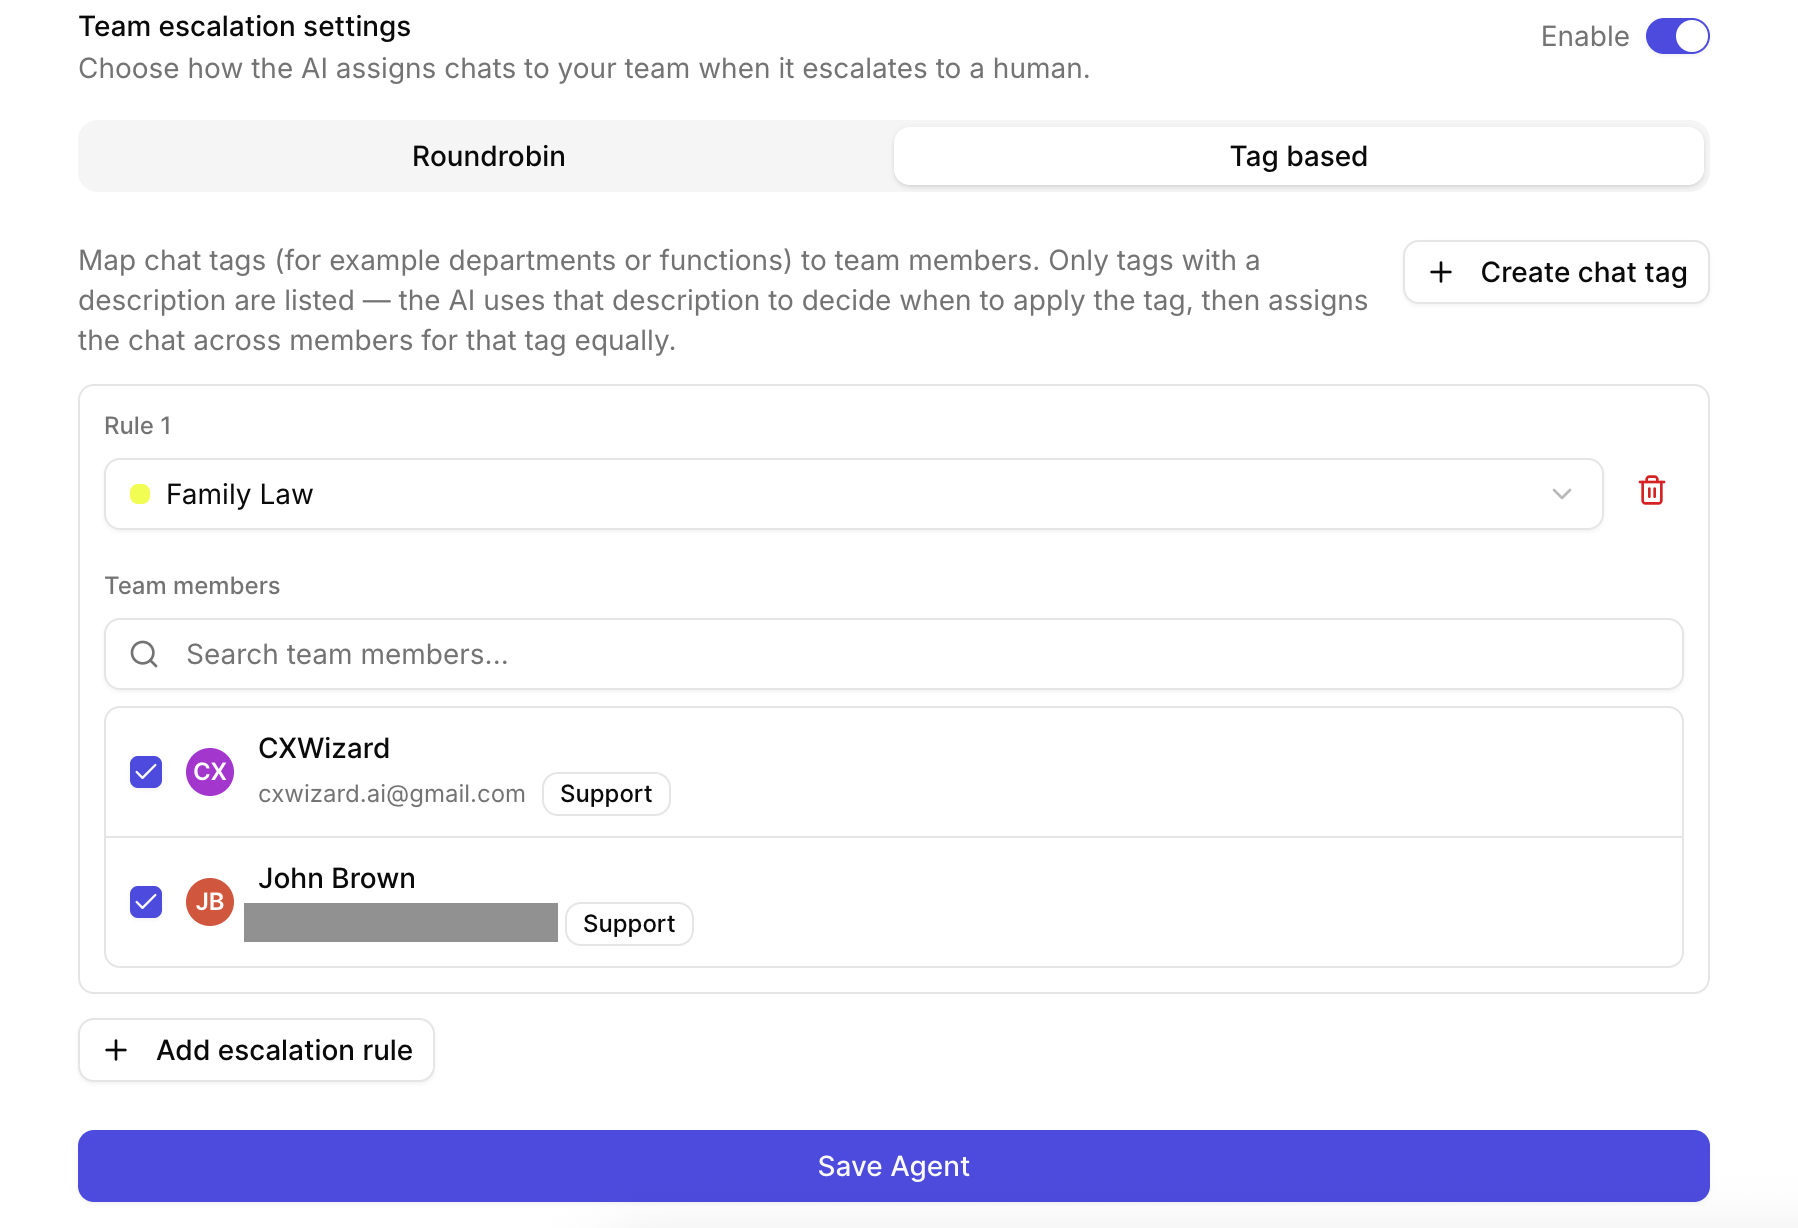The height and width of the screenshot is (1228, 1798).
Task: Uncheck the CXWizard team member checkbox
Action: click(x=146, y=772)
